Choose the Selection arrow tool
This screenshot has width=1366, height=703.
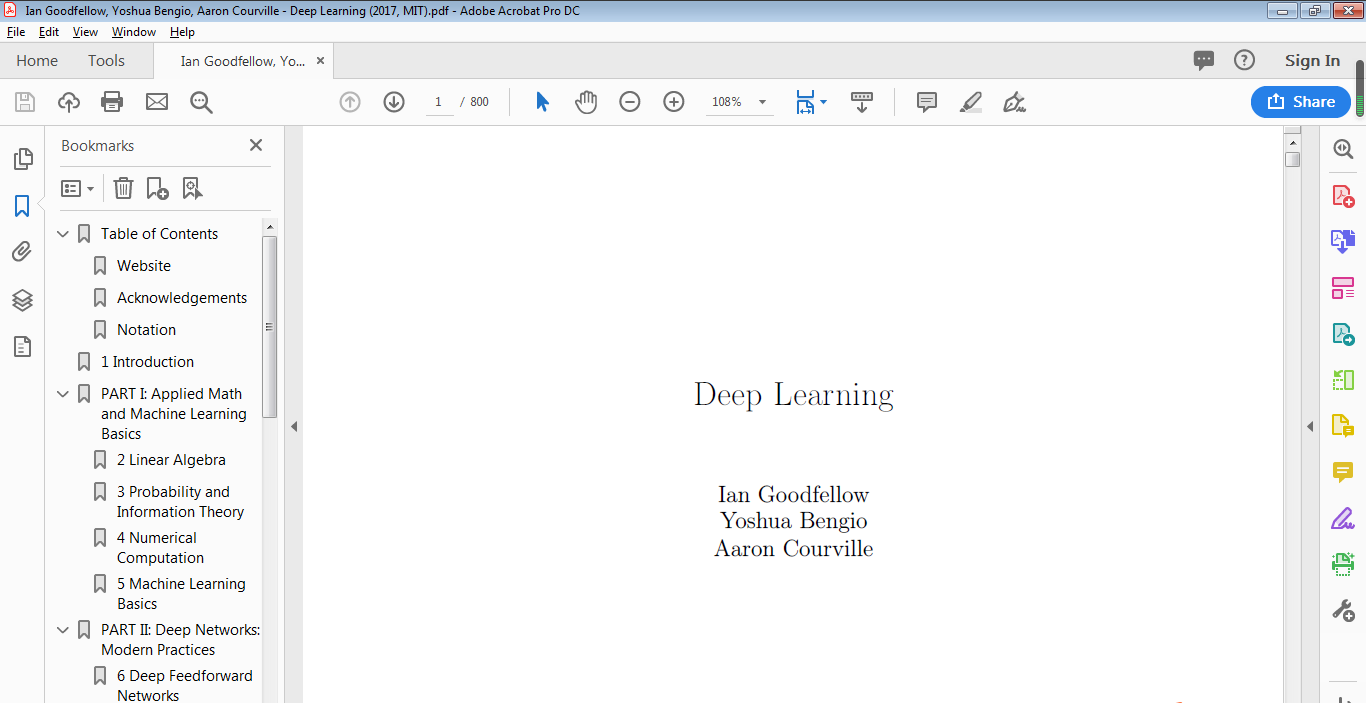point(542,102)
